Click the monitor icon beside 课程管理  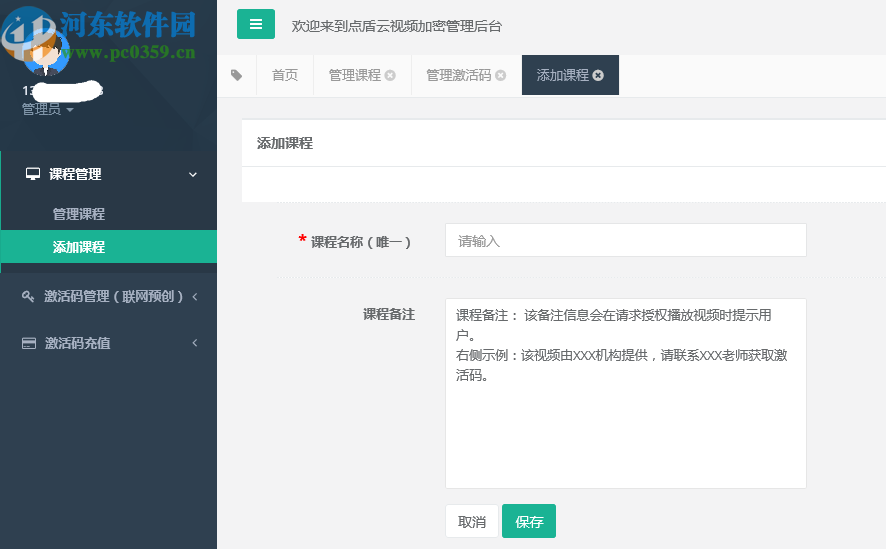tap(33, 174)
